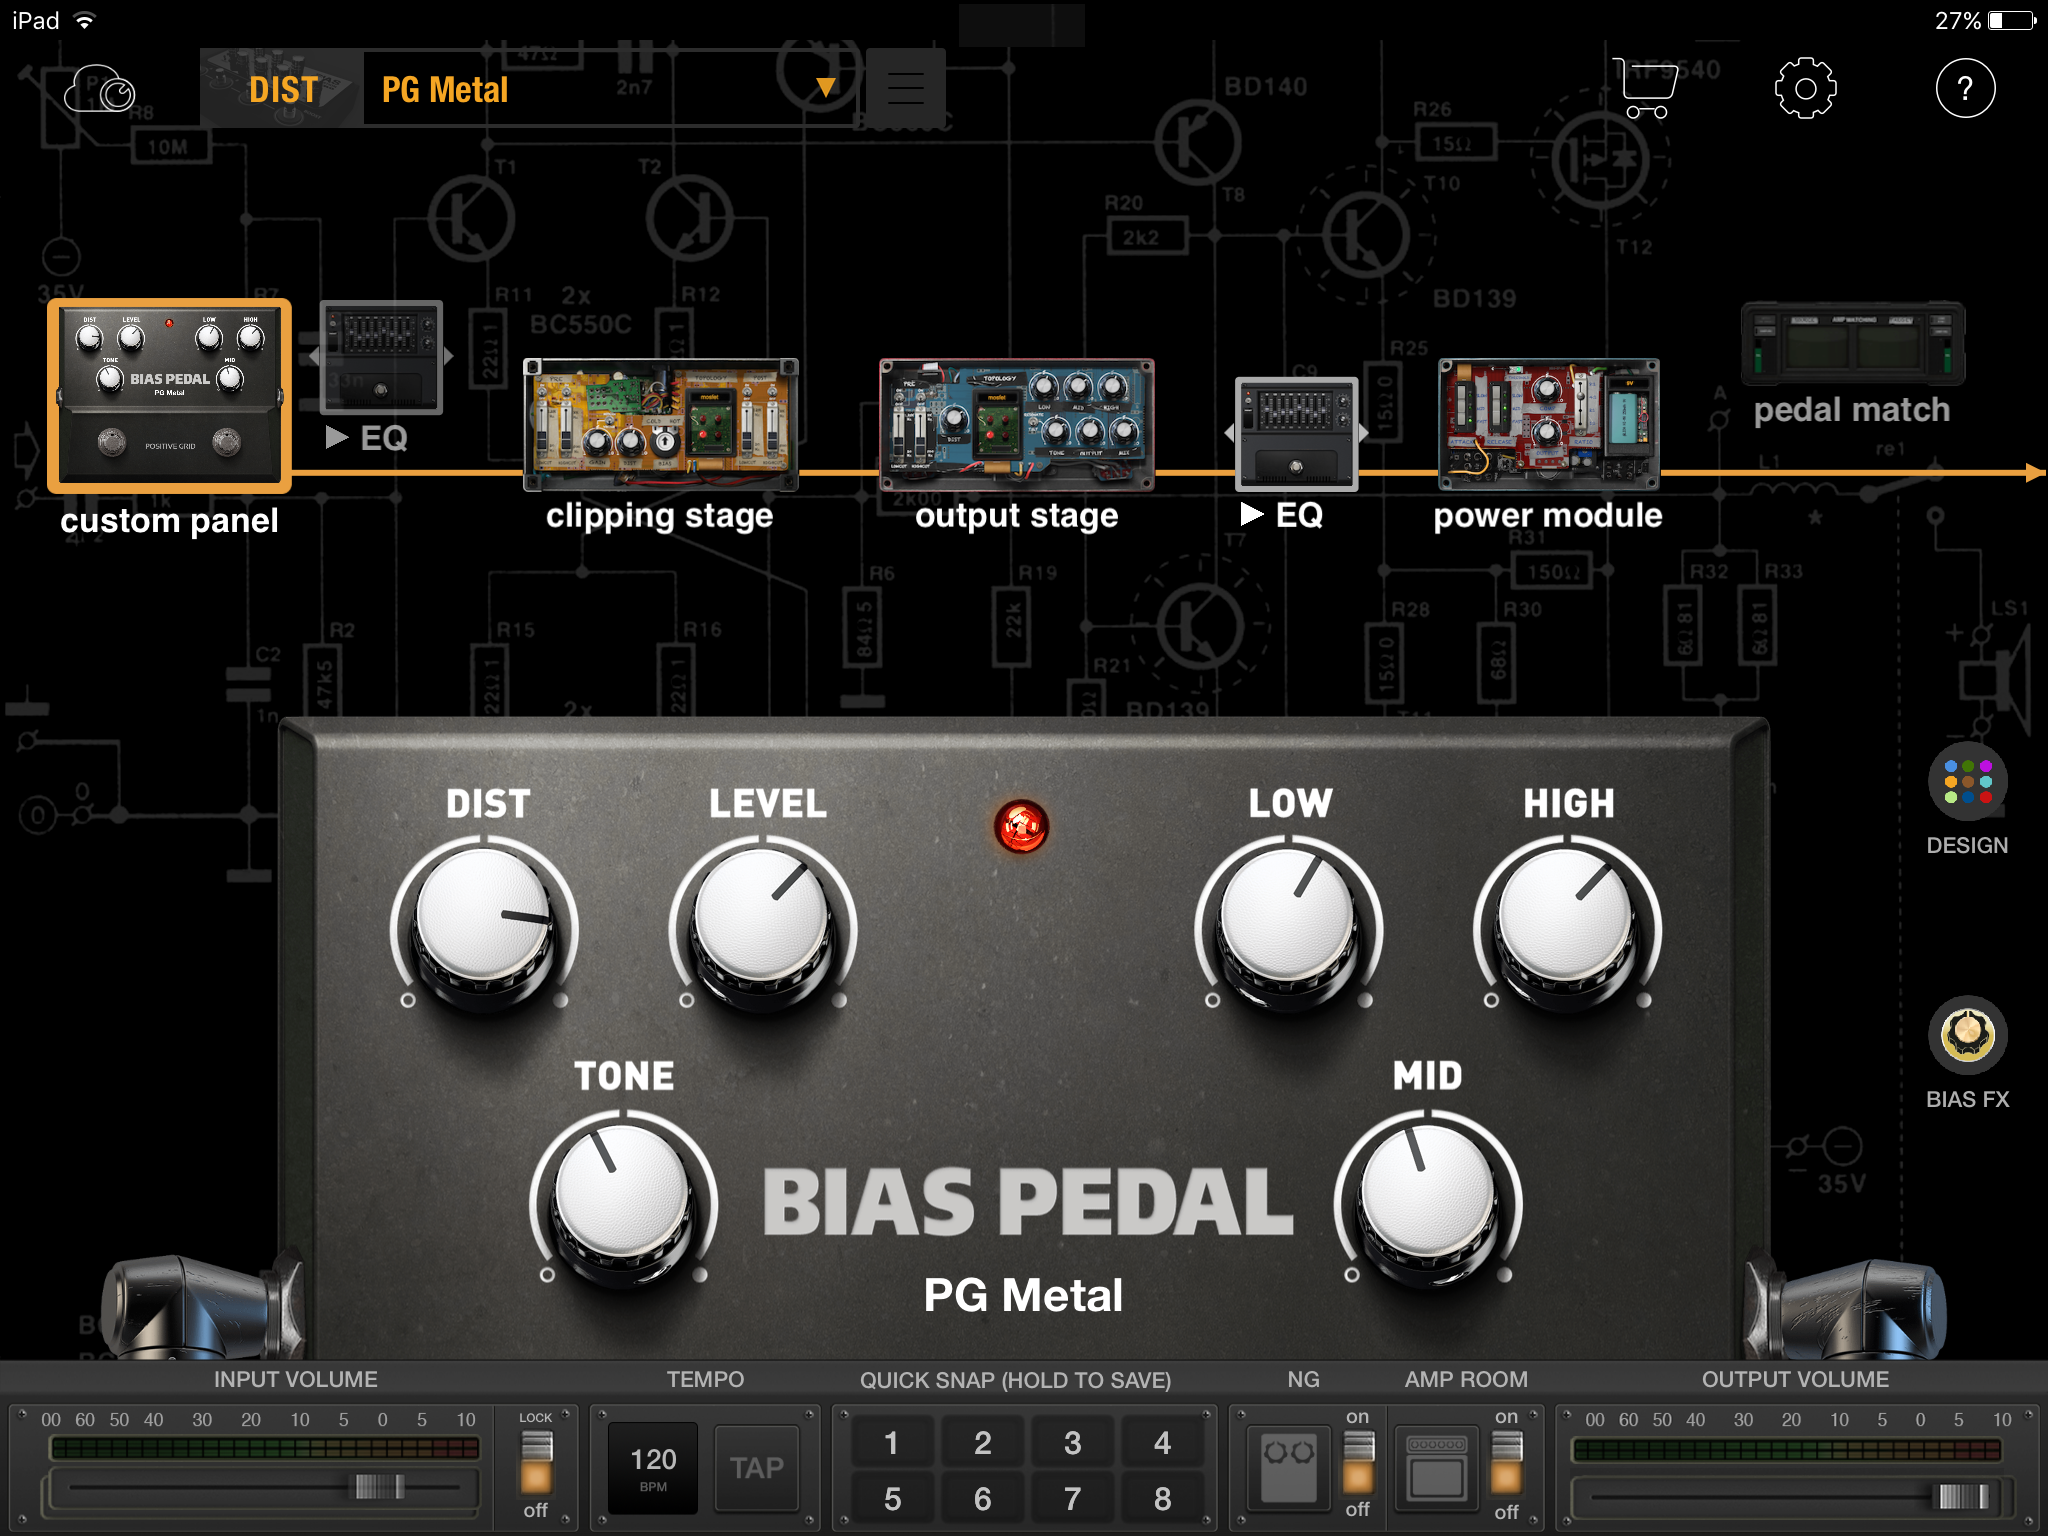This screenshot has width=2048, height=1536.
Task: Open the ToneCloud icon
Action: (x=100, y=90)
